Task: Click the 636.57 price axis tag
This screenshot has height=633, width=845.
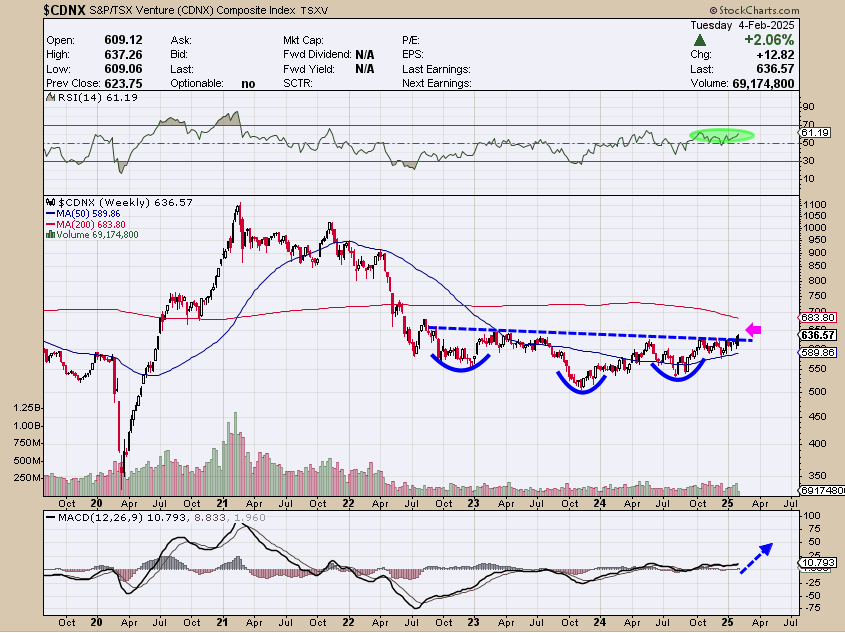Action: (x=818, y=335)
